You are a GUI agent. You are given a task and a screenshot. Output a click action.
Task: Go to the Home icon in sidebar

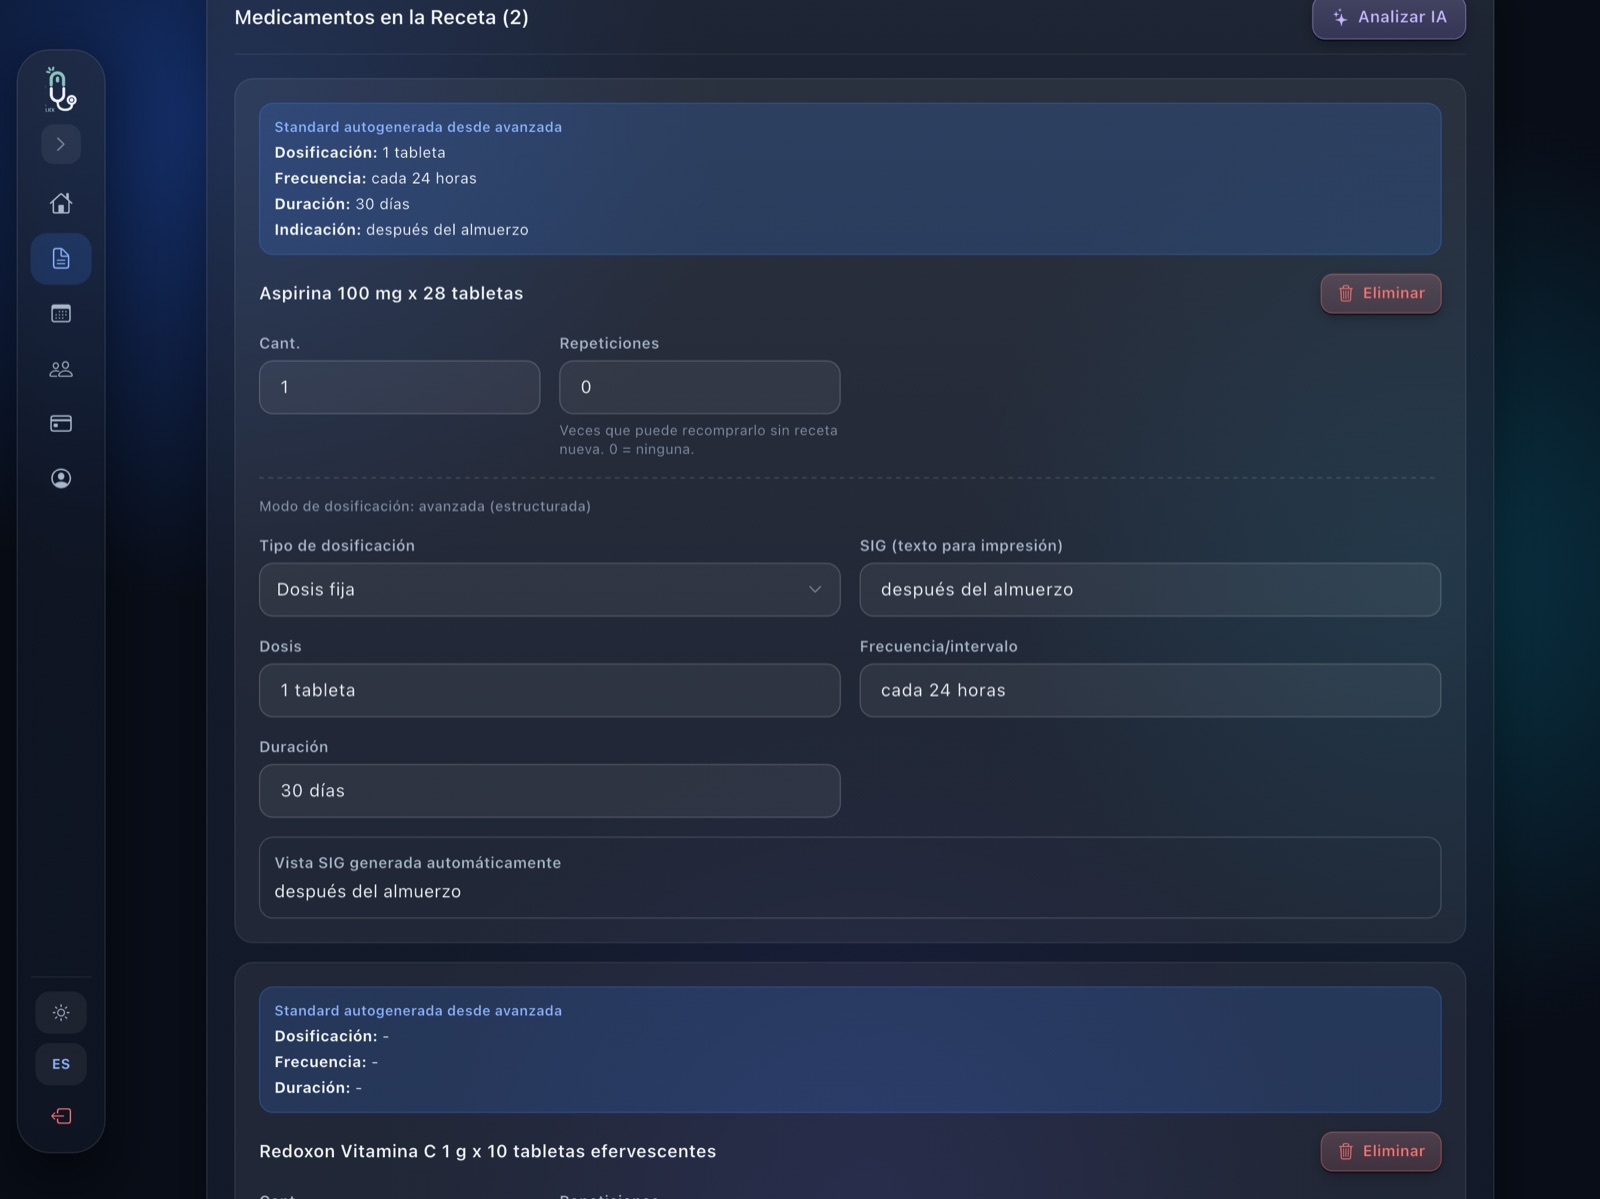[x=61, y=203]
